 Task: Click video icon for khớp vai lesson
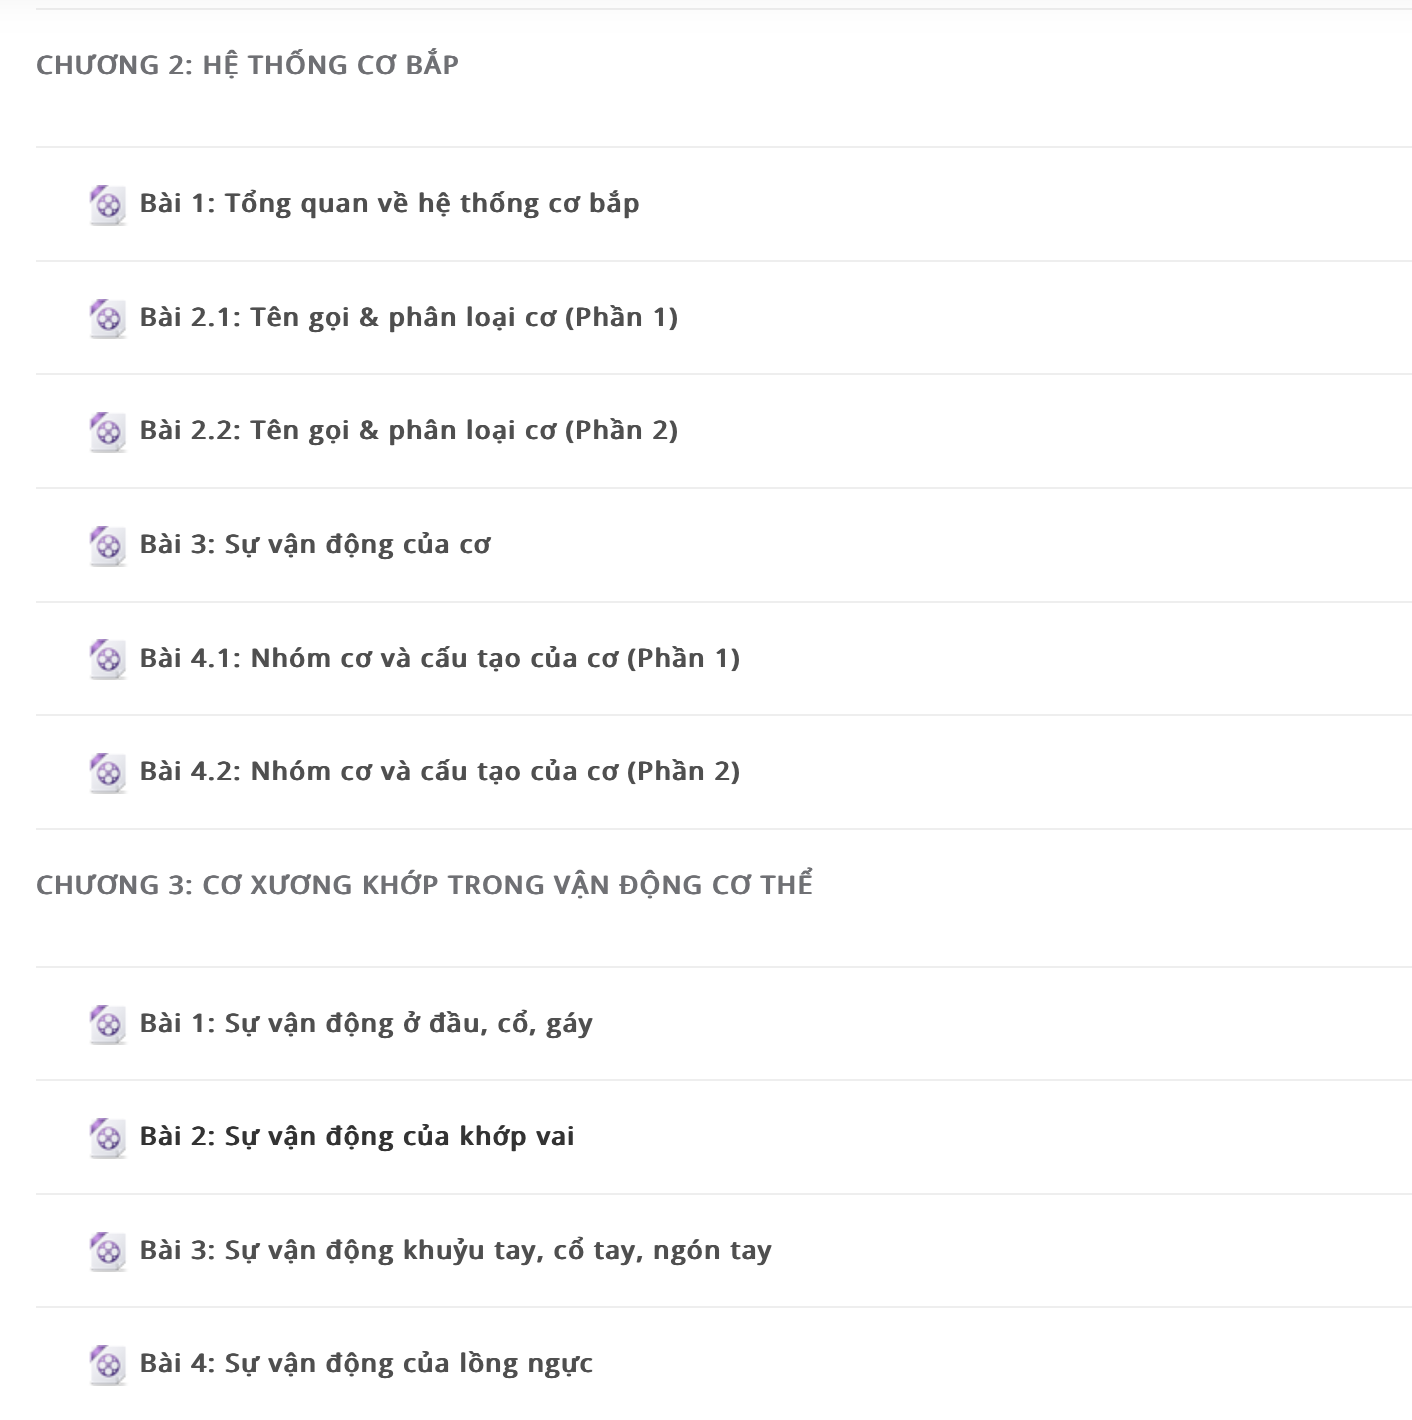(x=107, y=1137)
